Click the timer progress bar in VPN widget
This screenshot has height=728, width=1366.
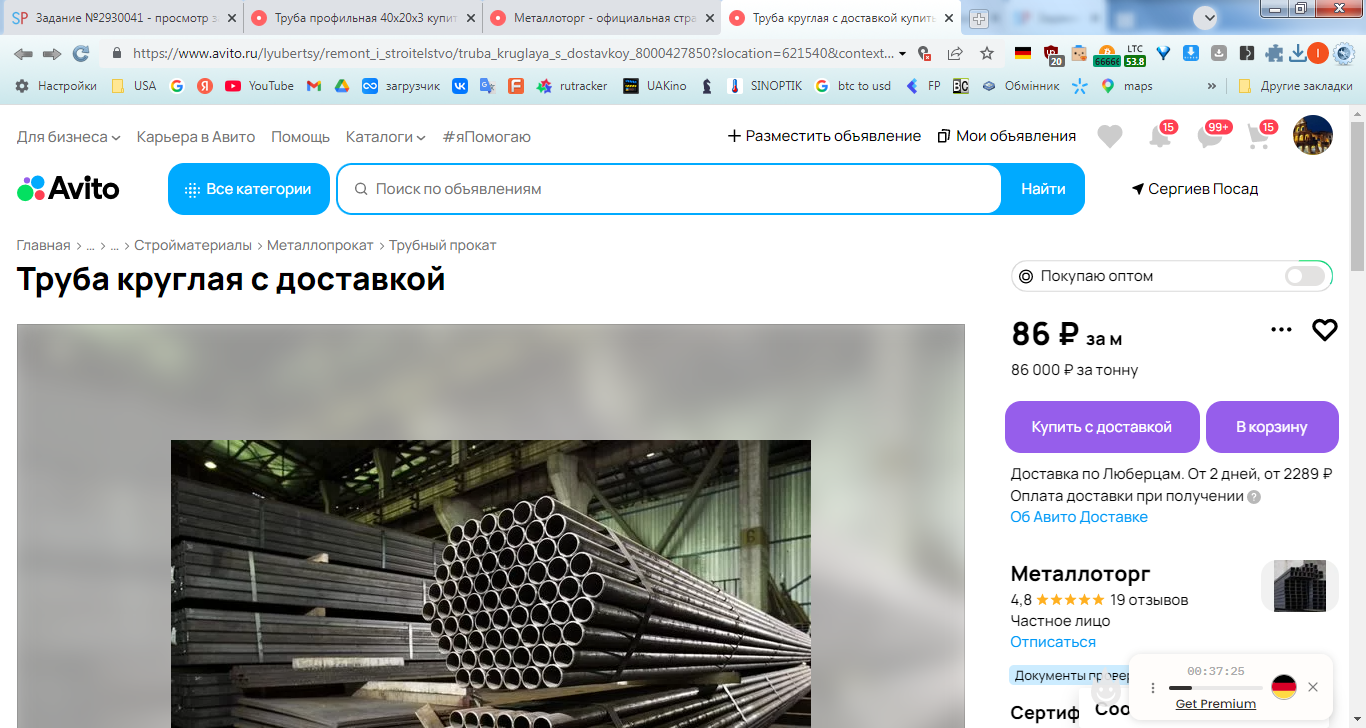pyautogui.click(x=1214, y=688)
